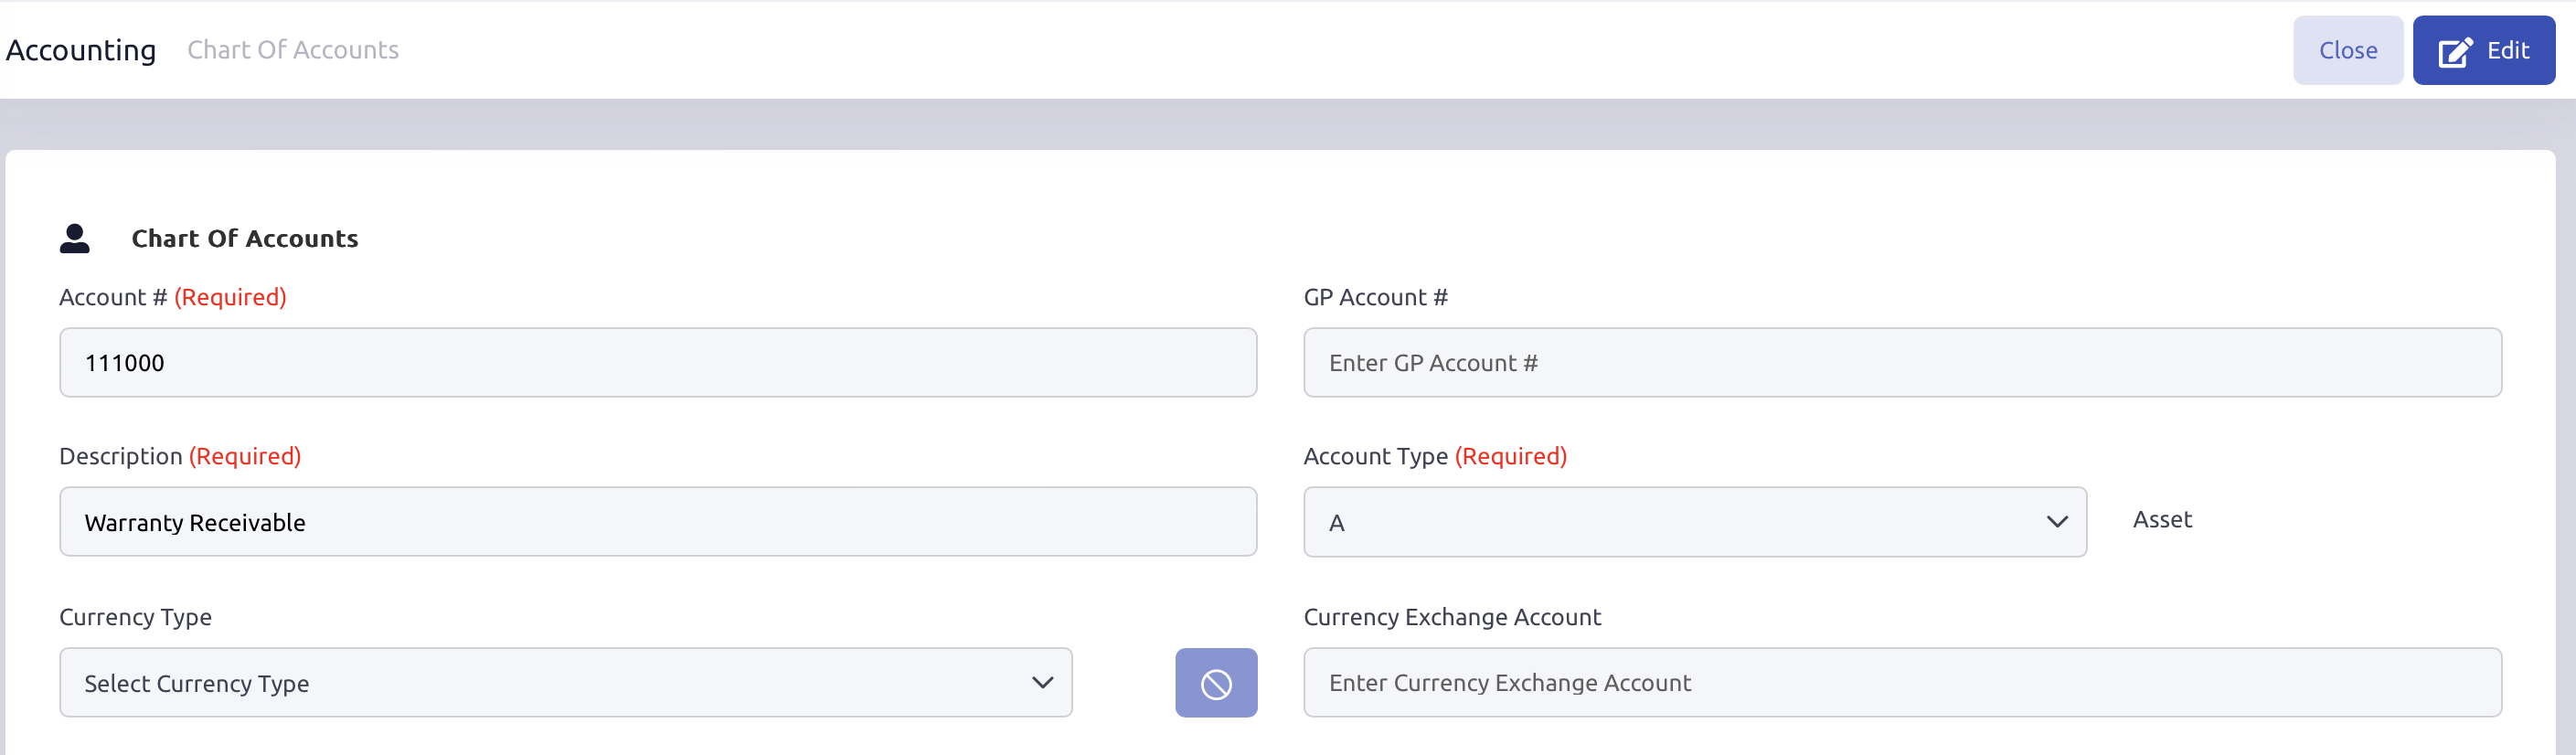This screenshot has width=2576, height=755.
Task: Click the Account Type (Required) label
Action: click(x=1435, y=457)
